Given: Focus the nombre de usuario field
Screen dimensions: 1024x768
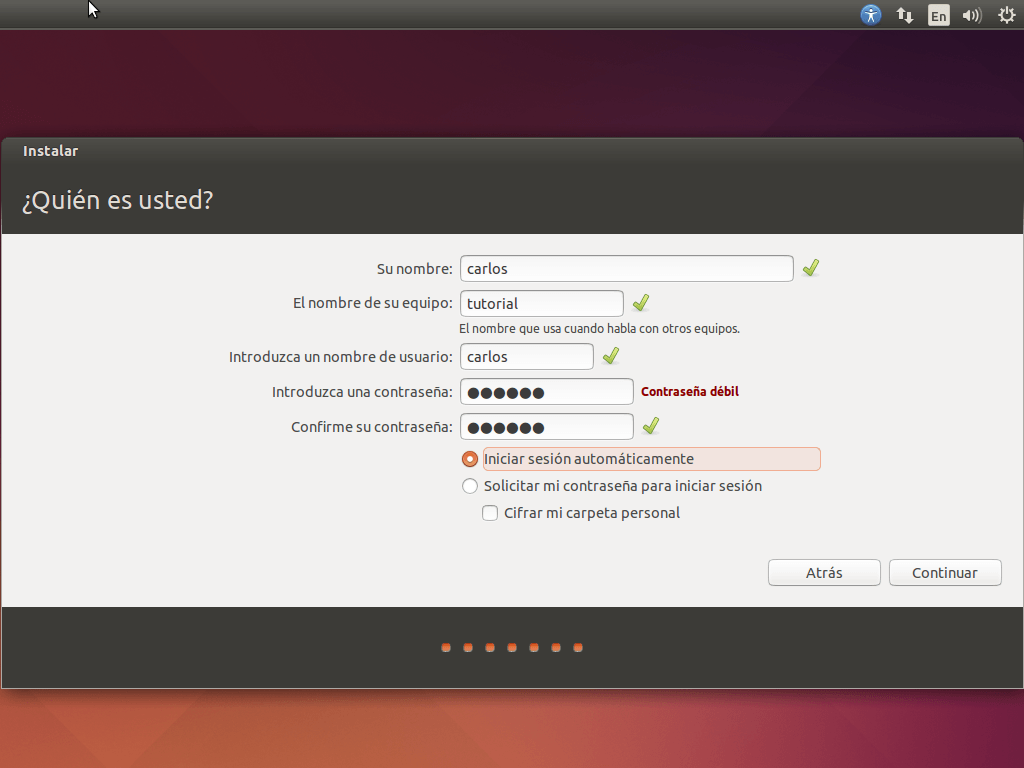Looking at the screenshot, I should [x=527, y=357].
